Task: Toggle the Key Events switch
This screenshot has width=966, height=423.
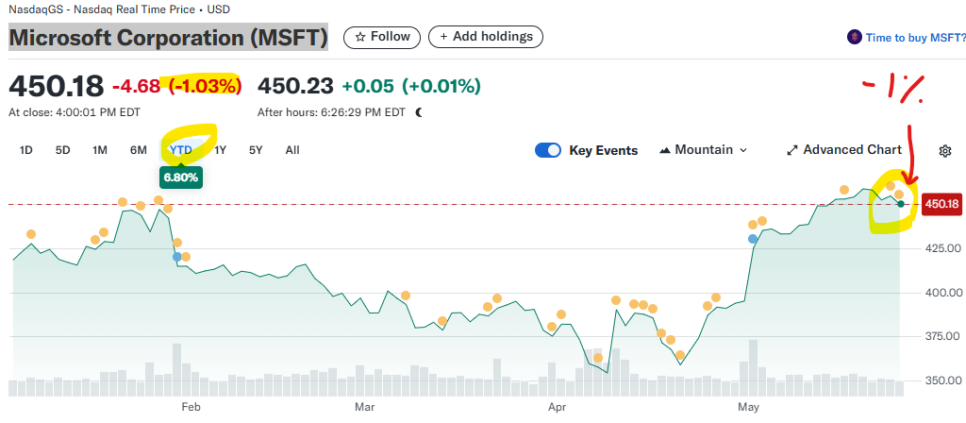Action: pyautogui.click(x=548, y=150)
